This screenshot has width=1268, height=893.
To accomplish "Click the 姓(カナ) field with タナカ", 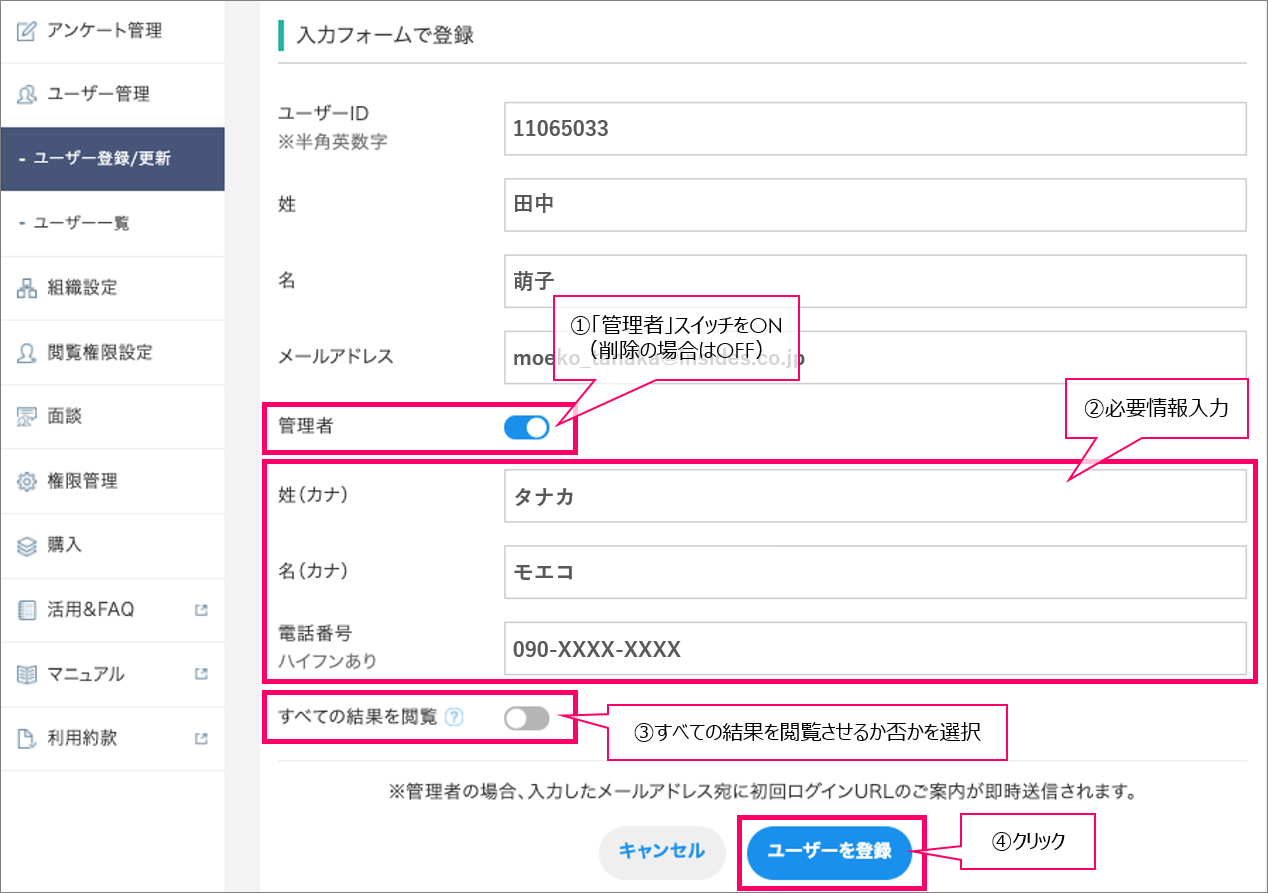I will point(875,496).
